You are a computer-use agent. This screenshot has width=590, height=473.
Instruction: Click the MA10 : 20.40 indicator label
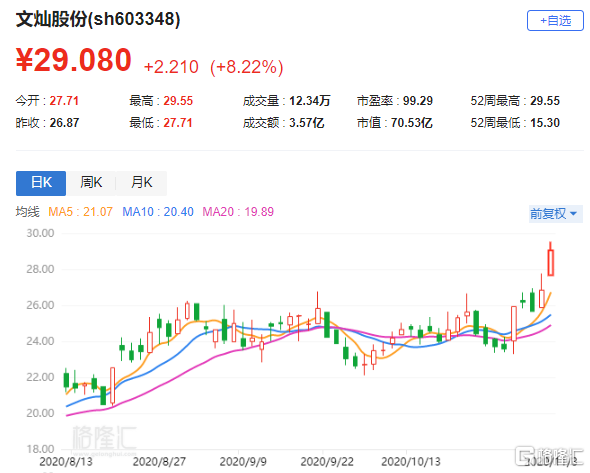(158, 212)
